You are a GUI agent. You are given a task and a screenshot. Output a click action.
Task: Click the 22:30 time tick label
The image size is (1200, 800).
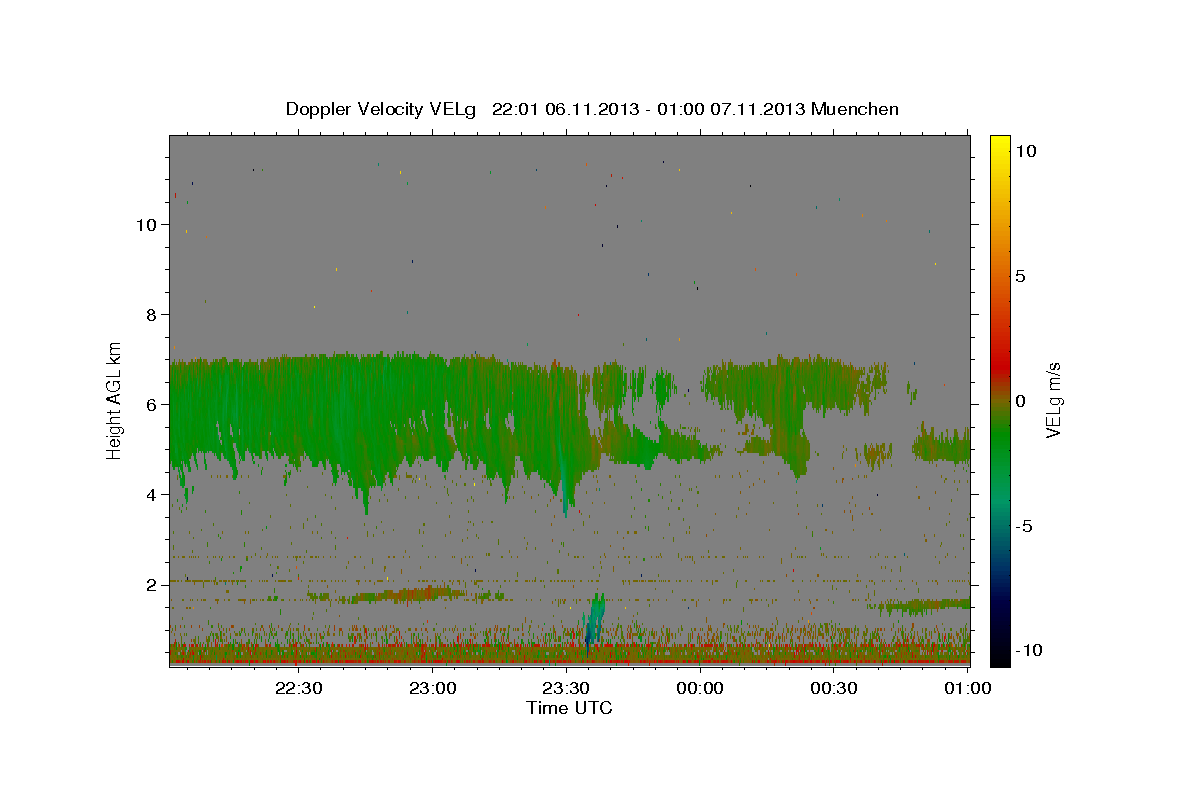tap(299, 688)
